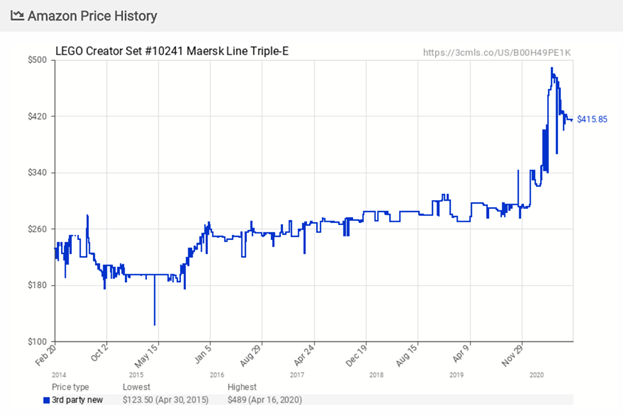Click the Lowest column header in legend
Viewport: 623px width, 415px height.
[138, 386]
